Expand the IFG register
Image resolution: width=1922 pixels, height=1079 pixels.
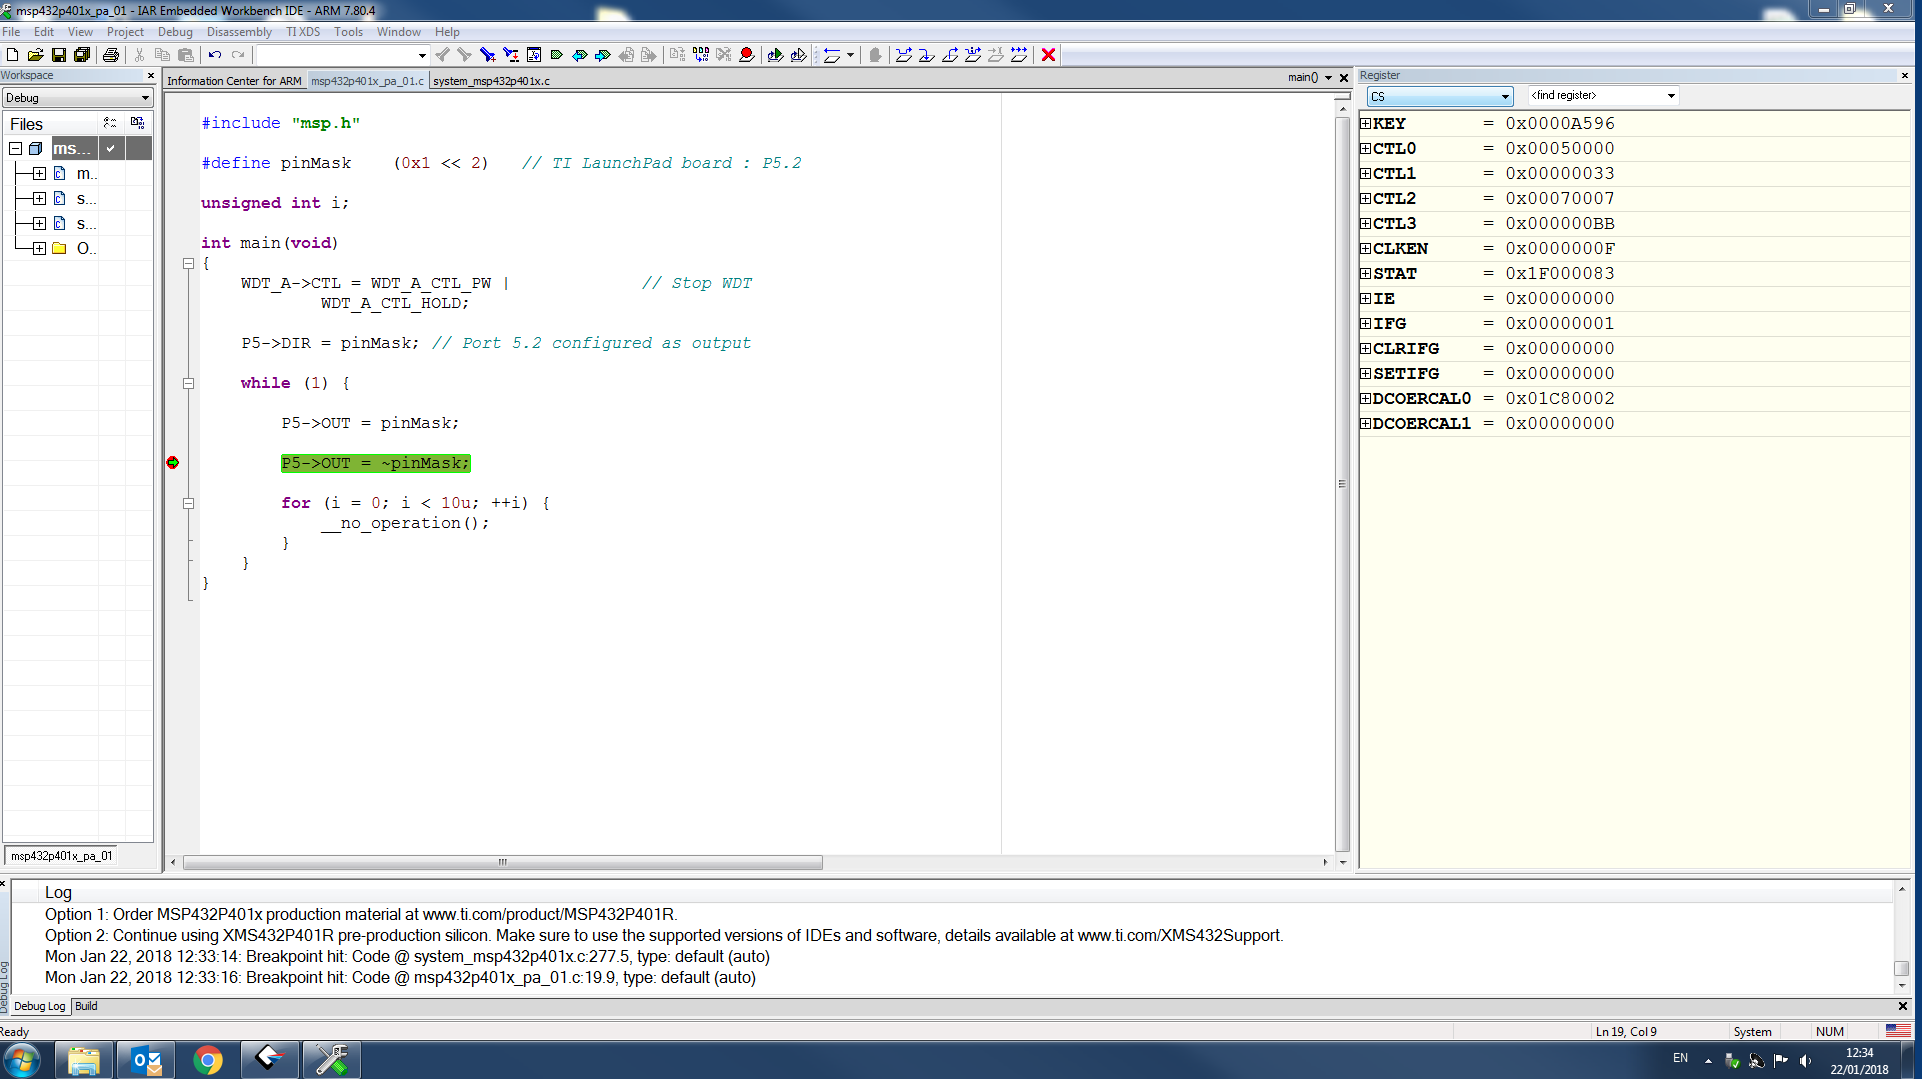coord(1366,323)
